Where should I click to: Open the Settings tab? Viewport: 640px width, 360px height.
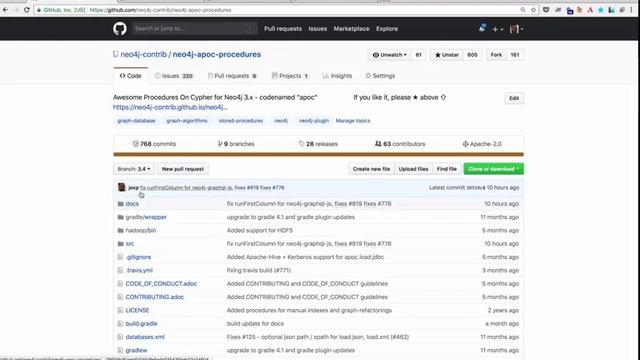point(380,76)
